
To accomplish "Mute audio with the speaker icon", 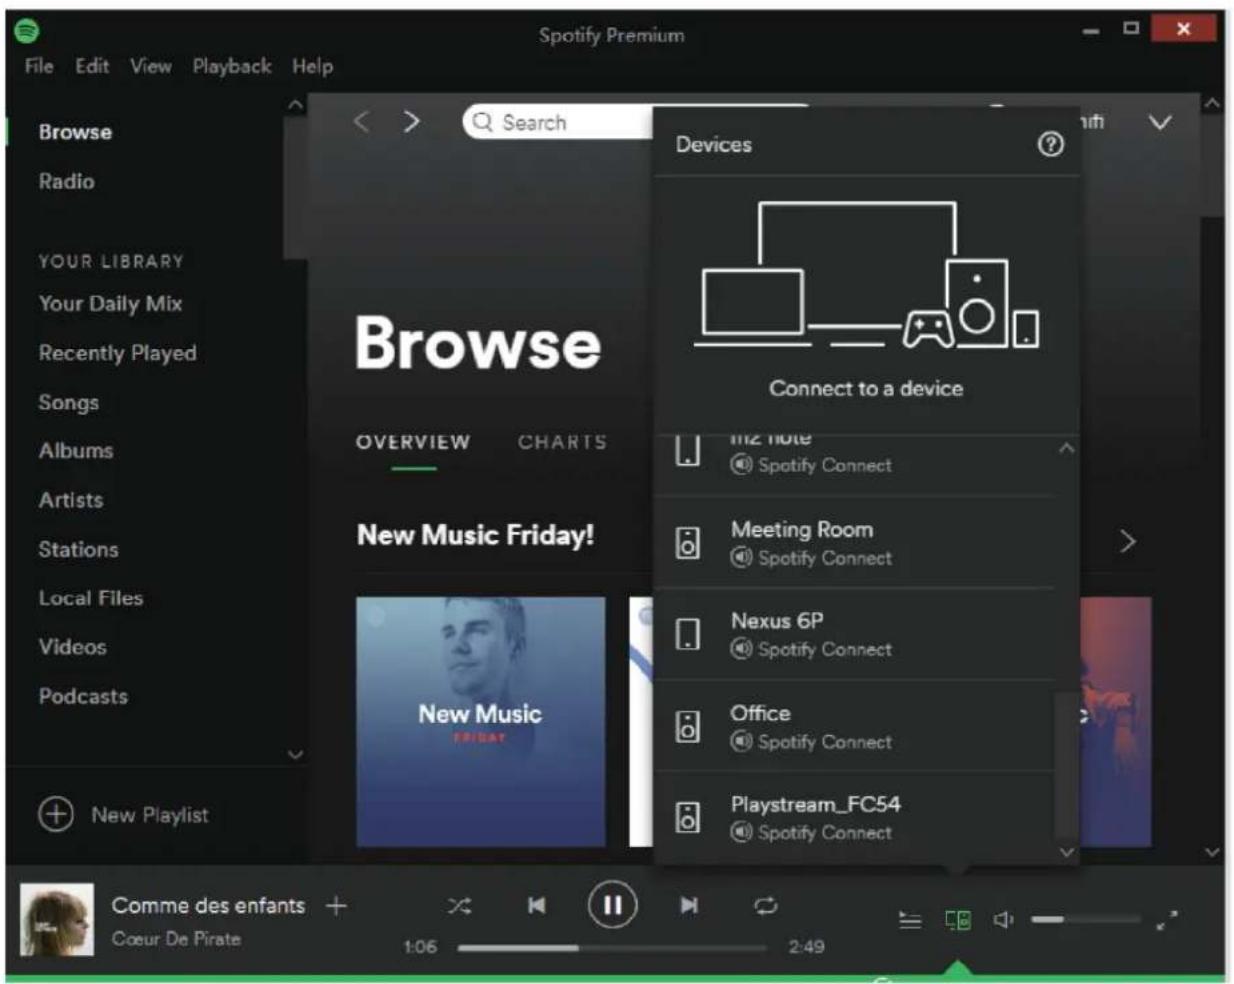I will (x=1004, y=920).
